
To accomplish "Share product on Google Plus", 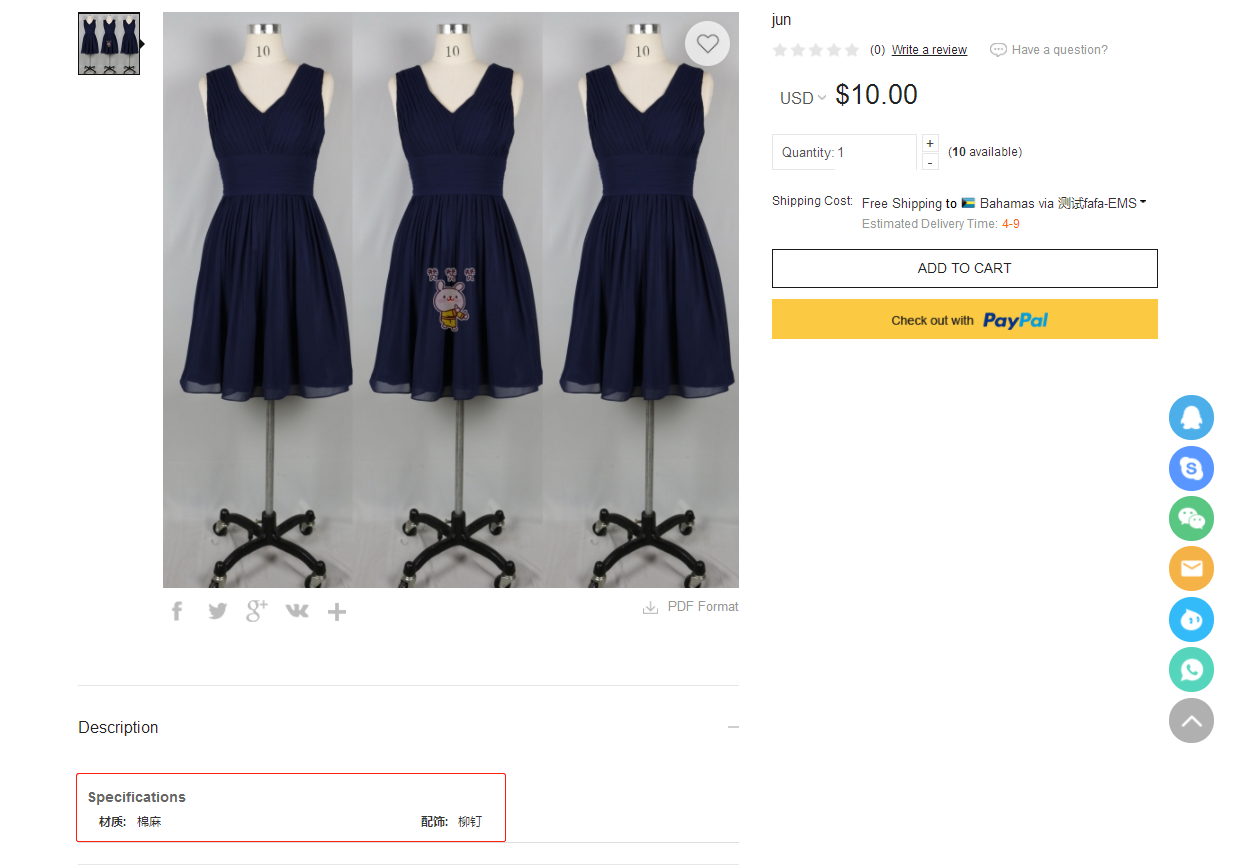I will [x=257, y=610].
